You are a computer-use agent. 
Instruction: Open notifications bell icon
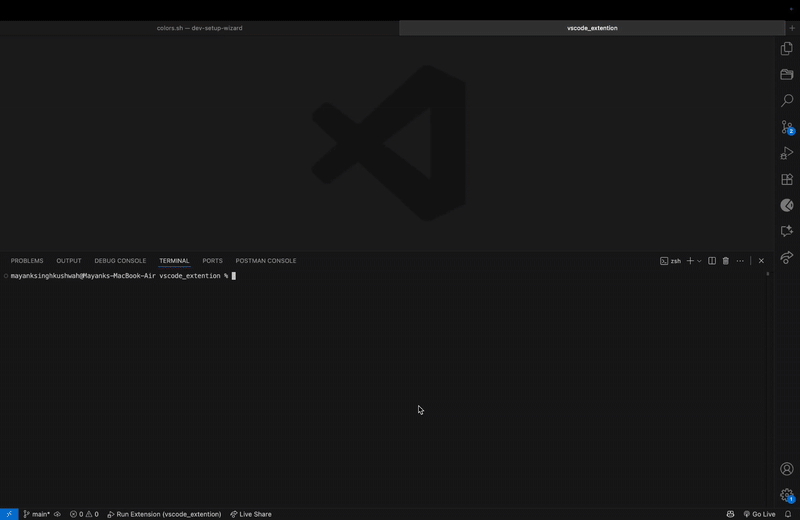[788, 514]
